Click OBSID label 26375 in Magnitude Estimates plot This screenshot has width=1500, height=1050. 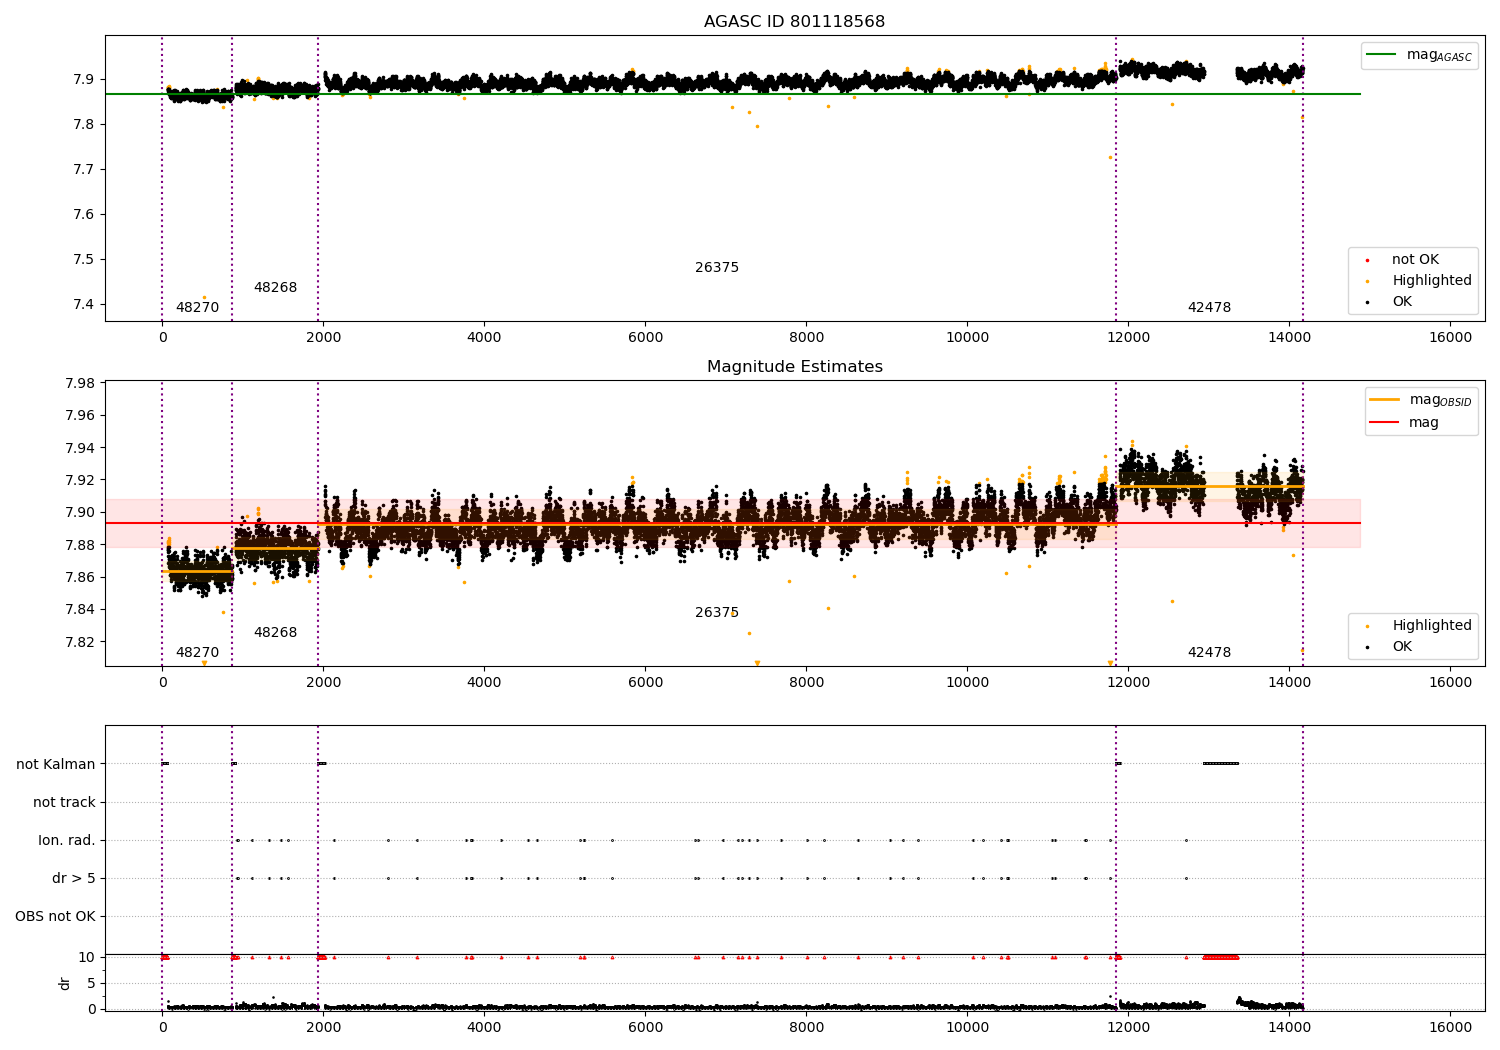point(717,613)
